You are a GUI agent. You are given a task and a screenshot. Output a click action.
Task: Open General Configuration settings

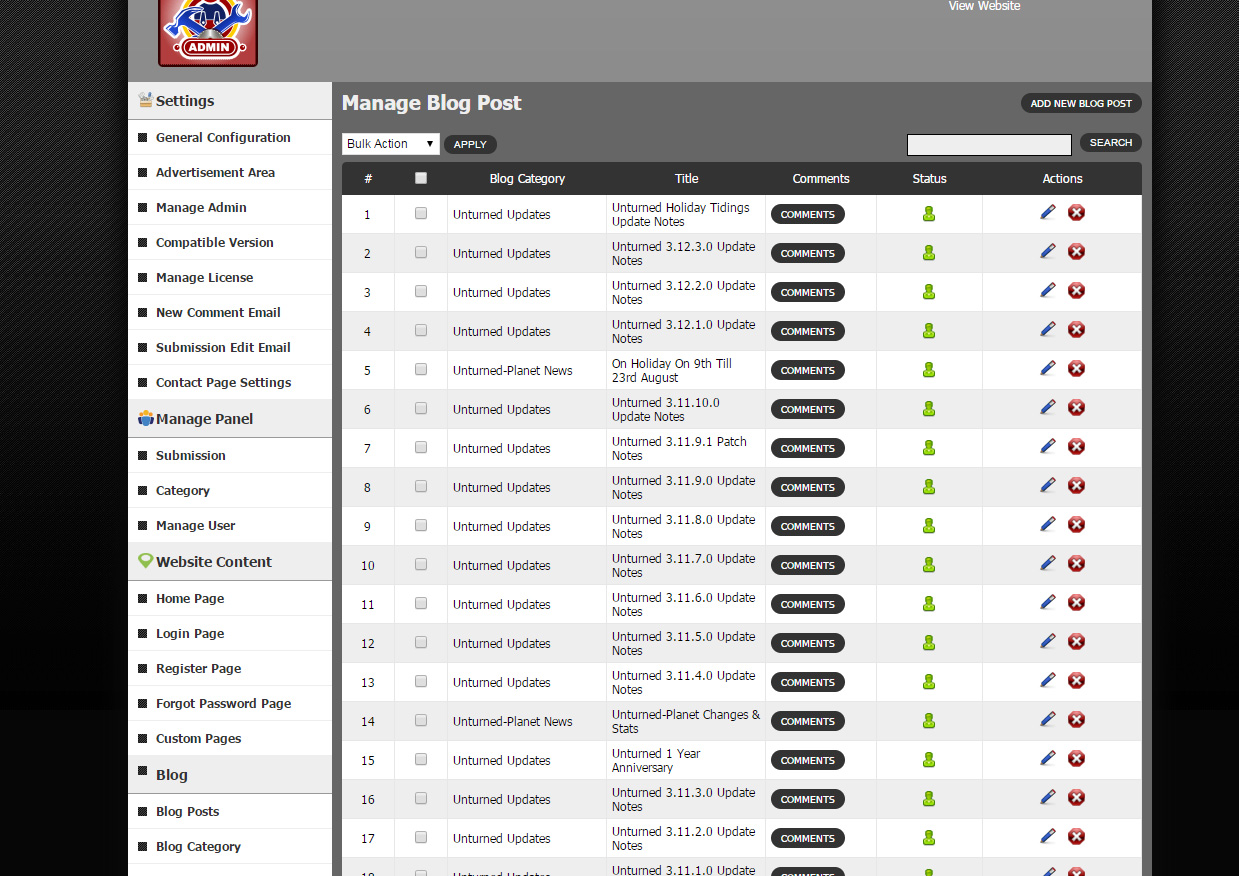223,137
